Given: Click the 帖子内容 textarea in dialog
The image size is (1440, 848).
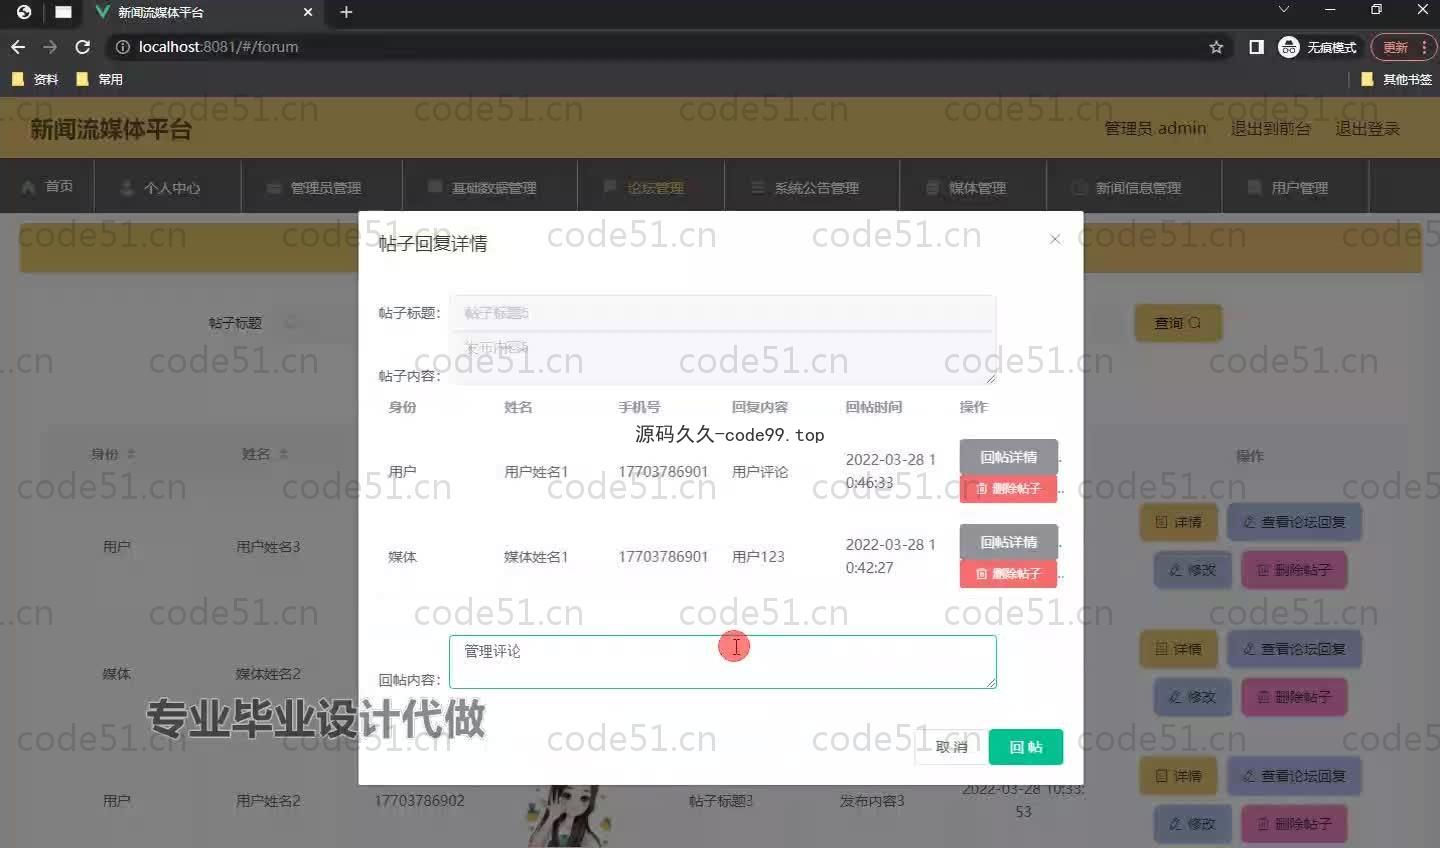Looking at the screenshot, I should (x=722, y=358).
